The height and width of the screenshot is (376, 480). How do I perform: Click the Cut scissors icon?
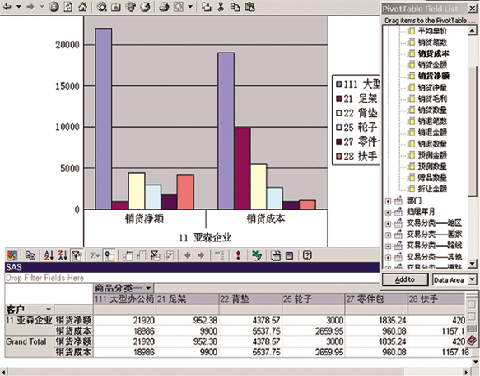[221, 7]
